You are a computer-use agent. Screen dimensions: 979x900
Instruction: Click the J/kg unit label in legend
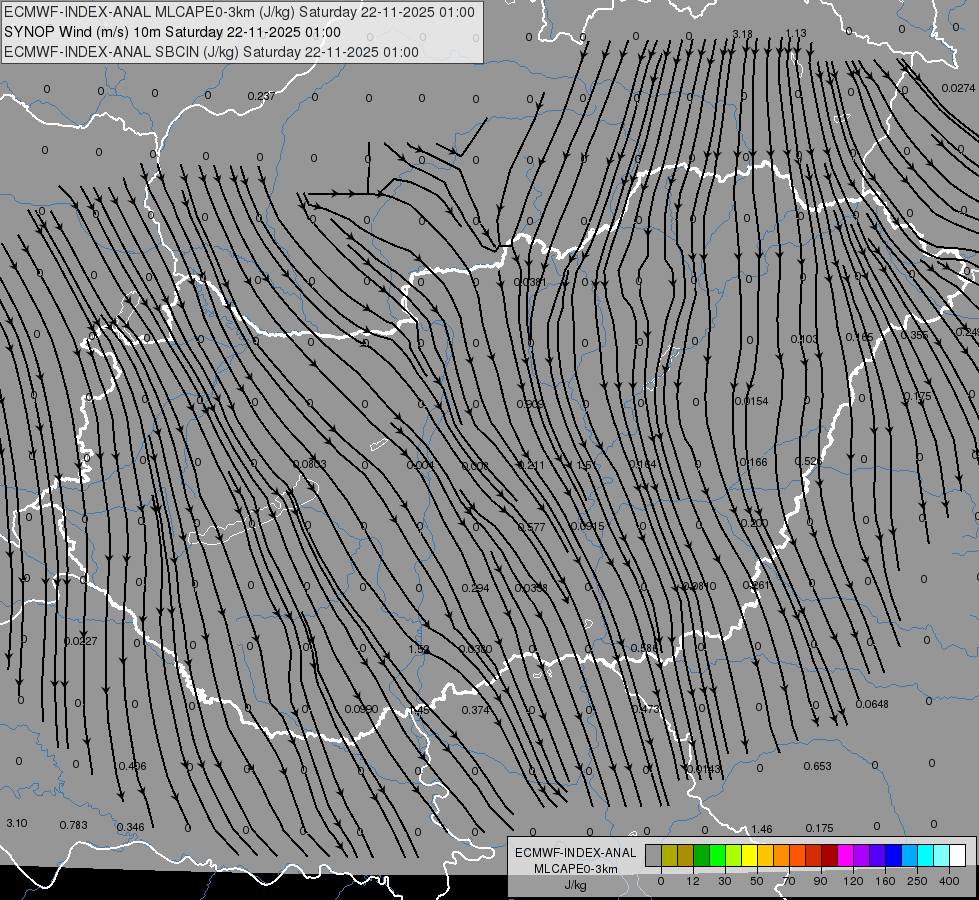pos(576,885)
